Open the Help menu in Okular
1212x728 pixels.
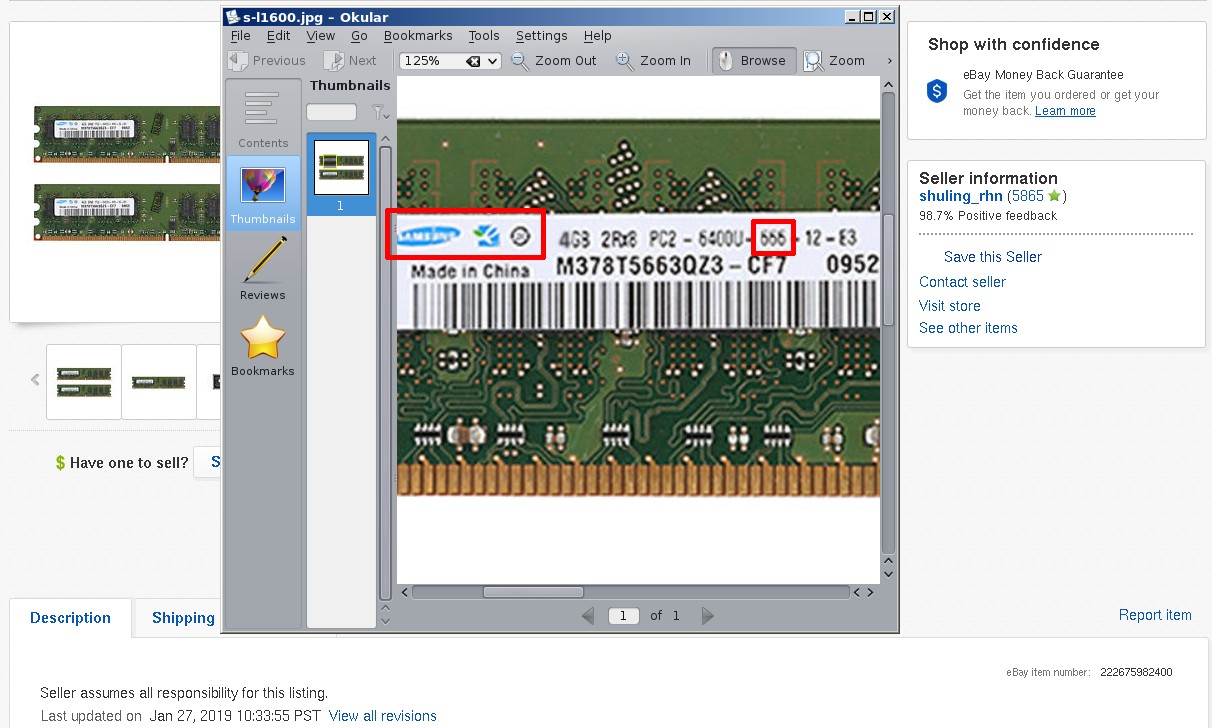pos(598,36)
